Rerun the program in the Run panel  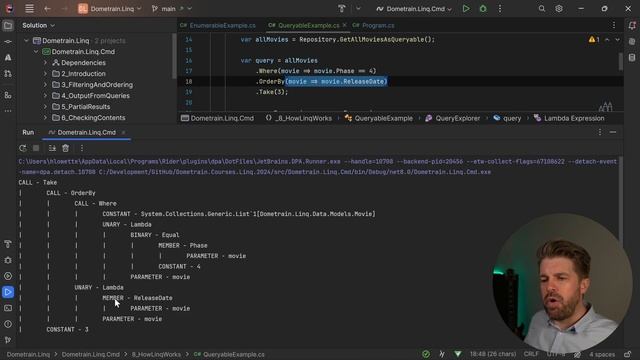23,148
